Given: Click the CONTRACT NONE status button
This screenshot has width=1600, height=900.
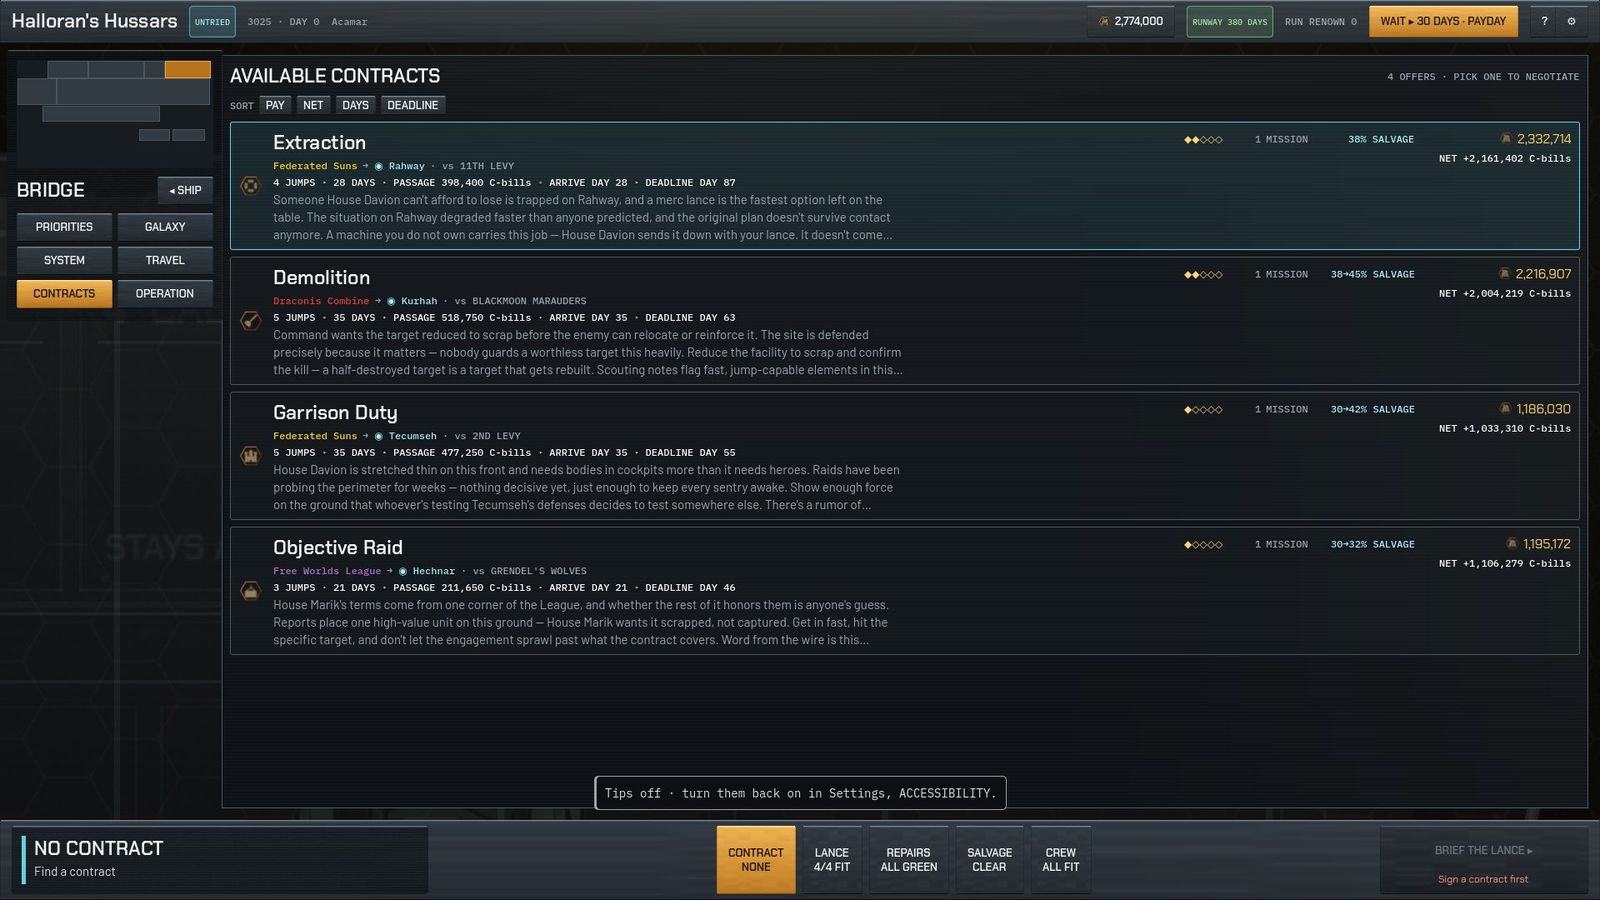Looking at the screenshot, I should pos(756,860).
